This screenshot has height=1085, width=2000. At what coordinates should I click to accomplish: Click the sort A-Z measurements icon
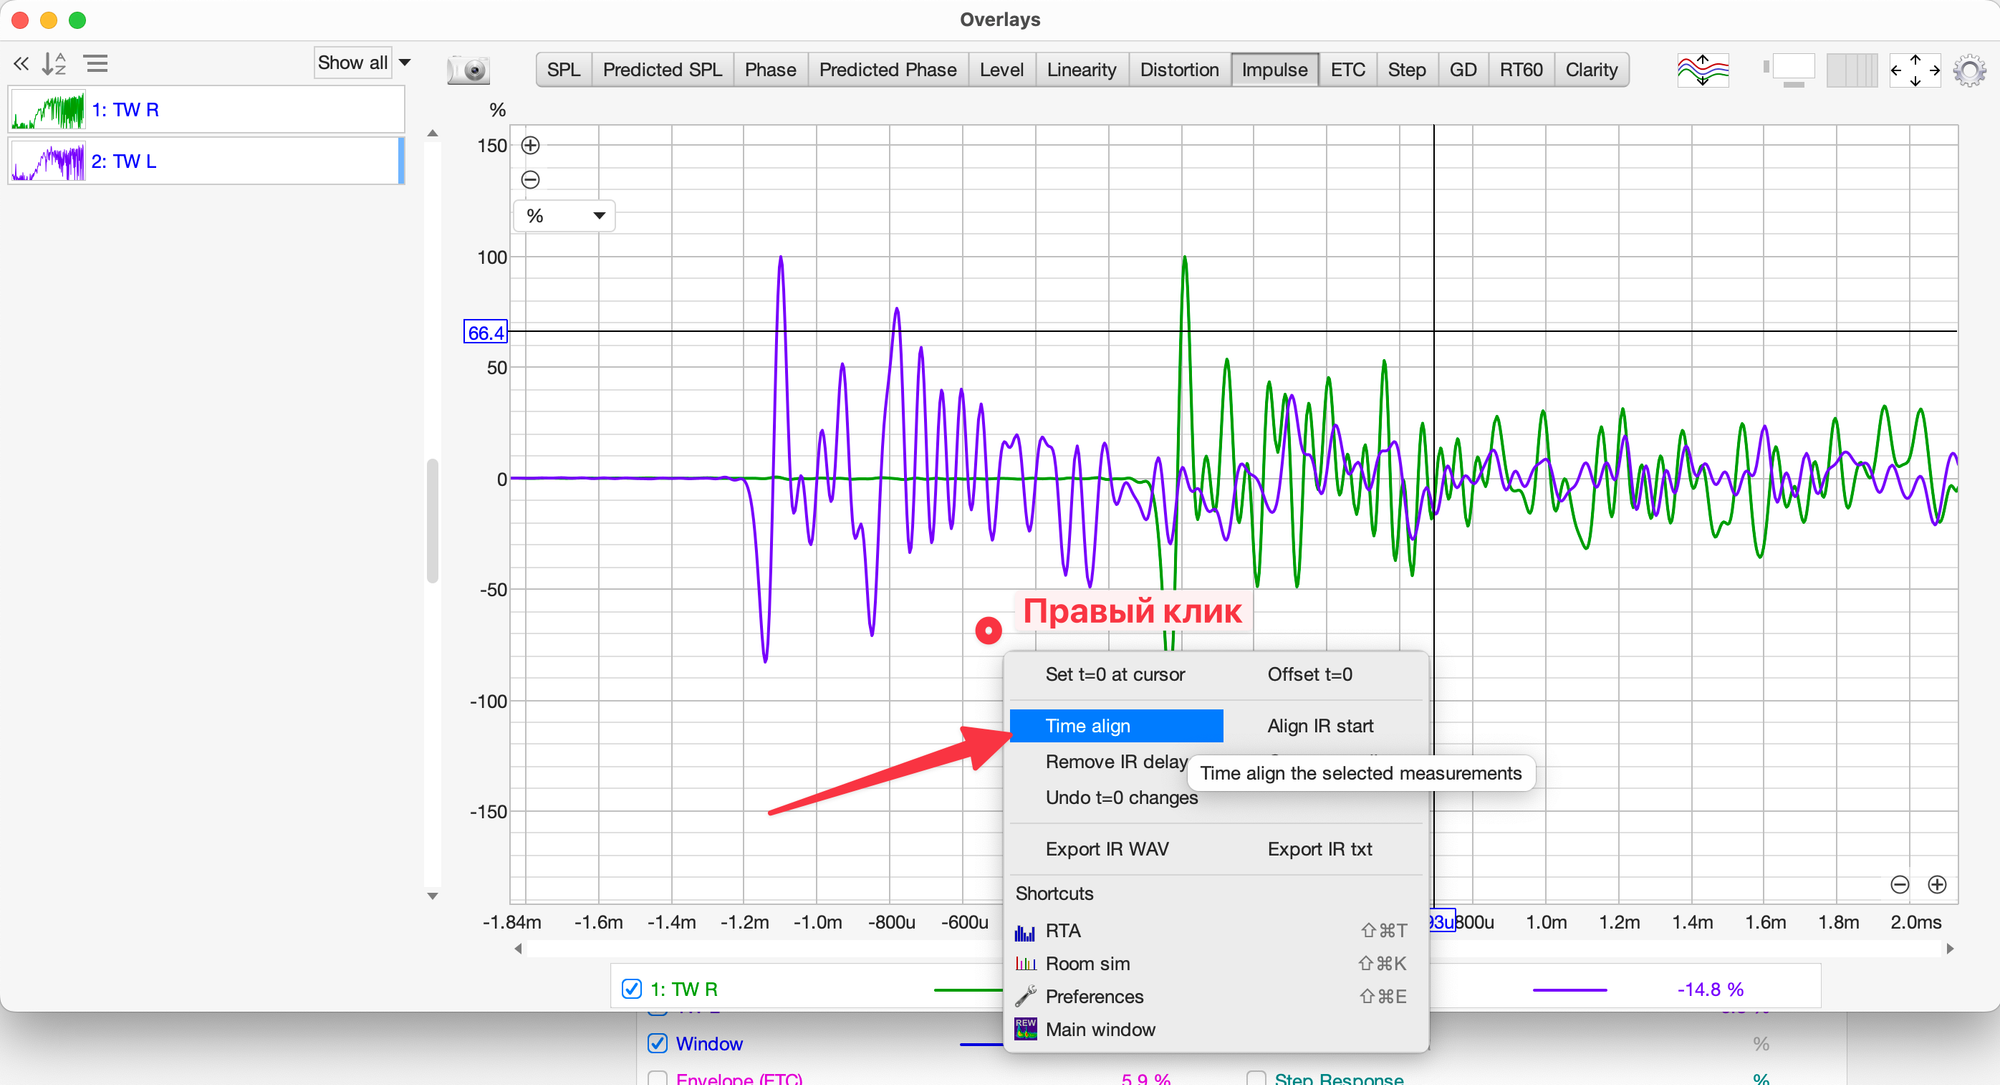coord(54,64)
